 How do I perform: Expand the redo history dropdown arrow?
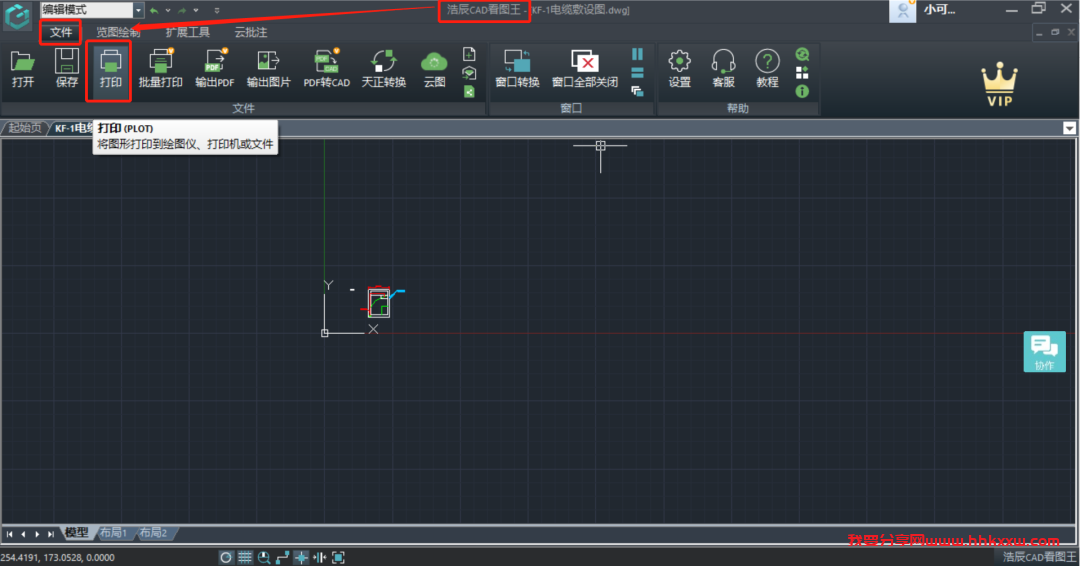pos(196,10)
